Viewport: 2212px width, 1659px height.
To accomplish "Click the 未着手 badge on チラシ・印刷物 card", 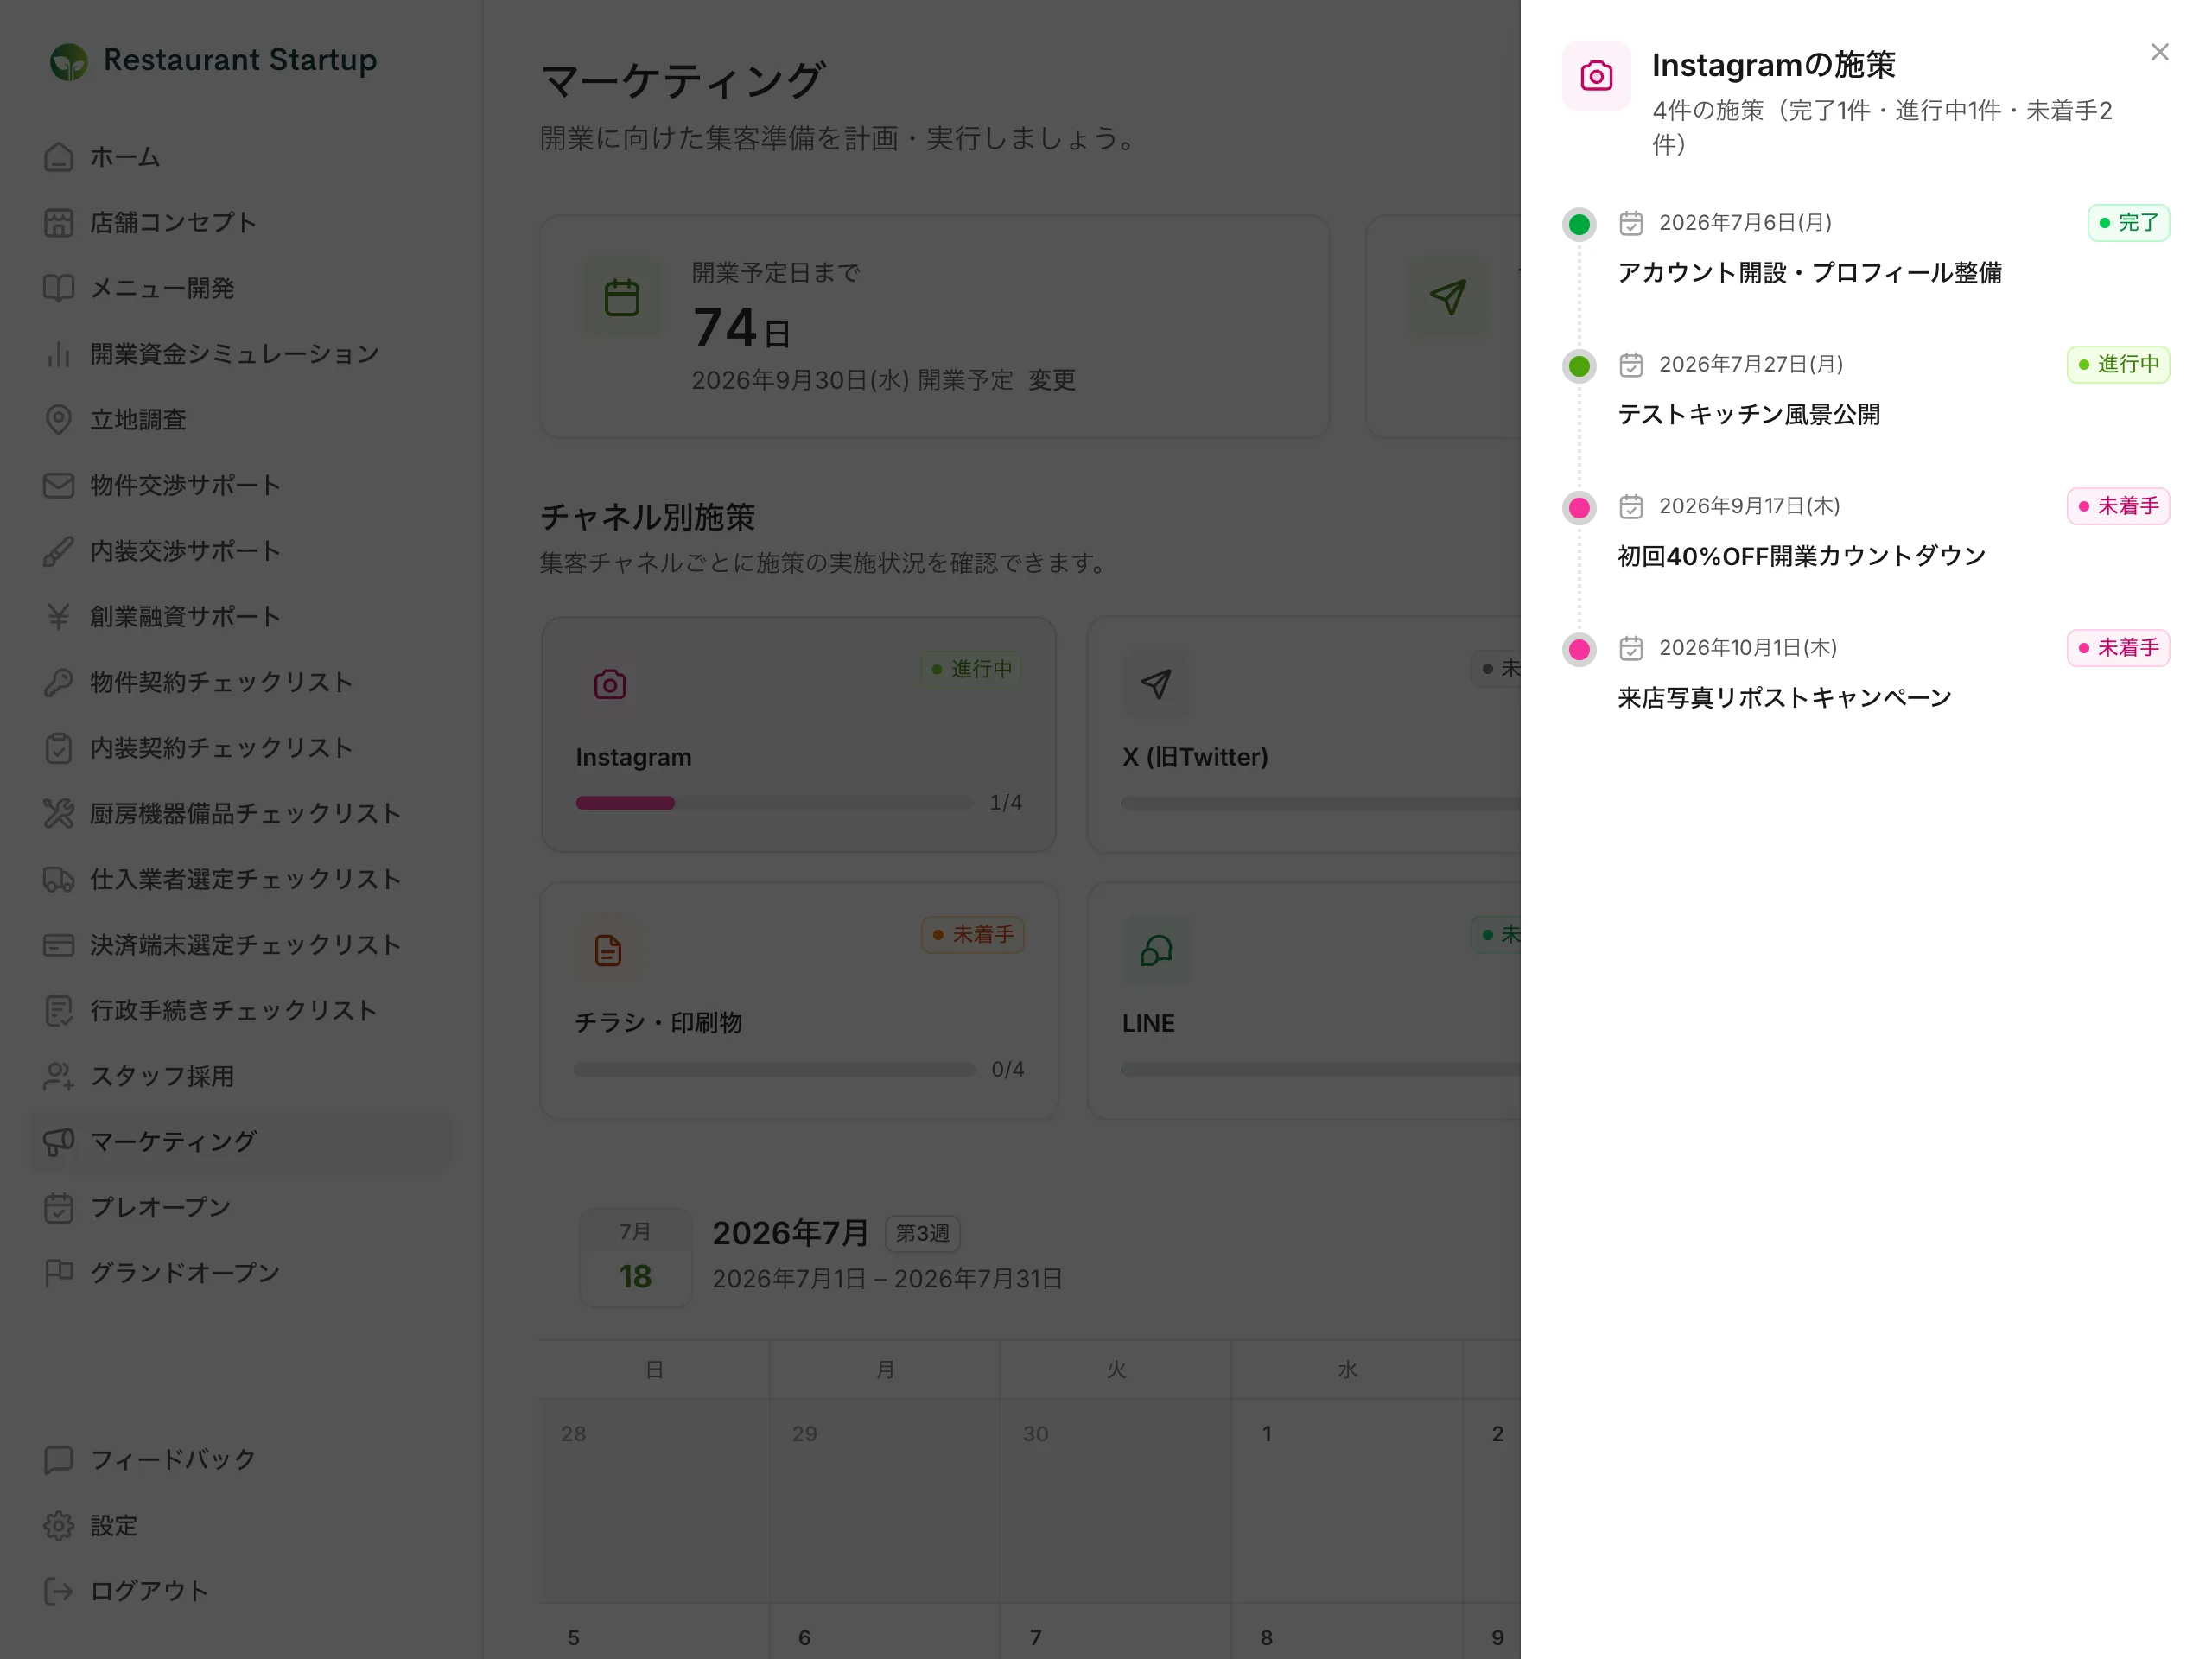I will pos(972,935).
